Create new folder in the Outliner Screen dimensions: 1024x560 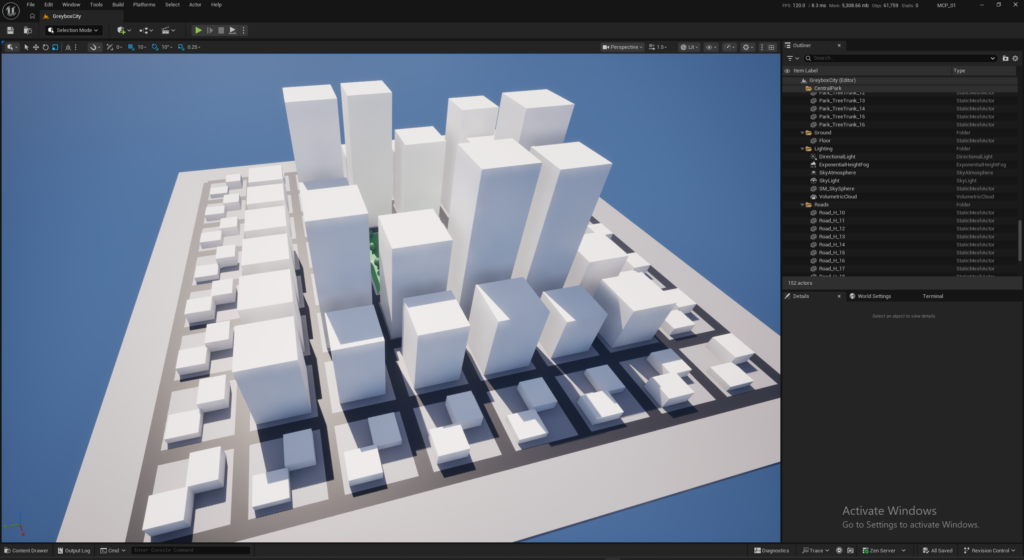coord(1005,58)
